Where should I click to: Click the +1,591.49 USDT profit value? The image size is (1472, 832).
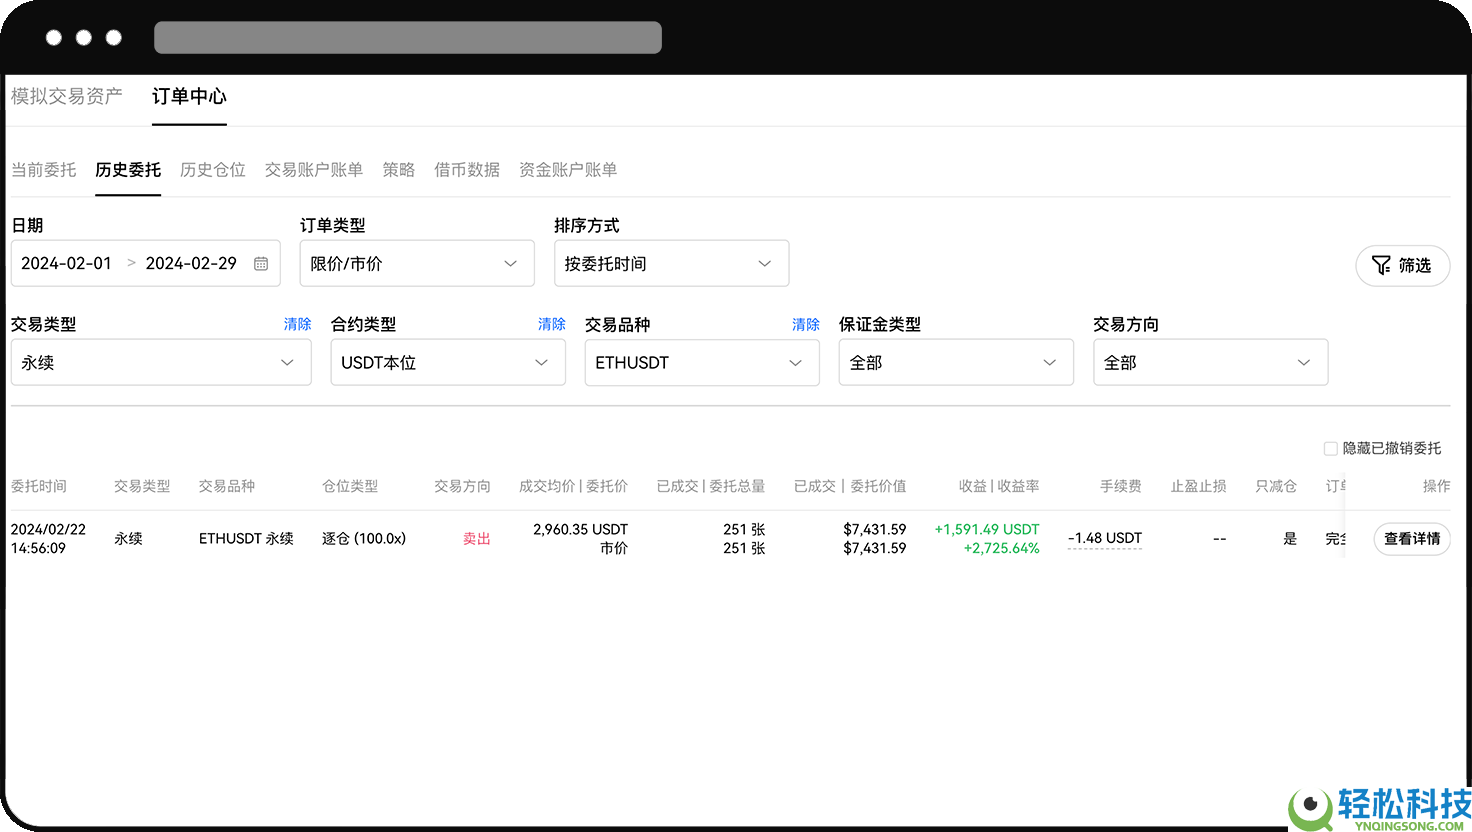point(987,529)
